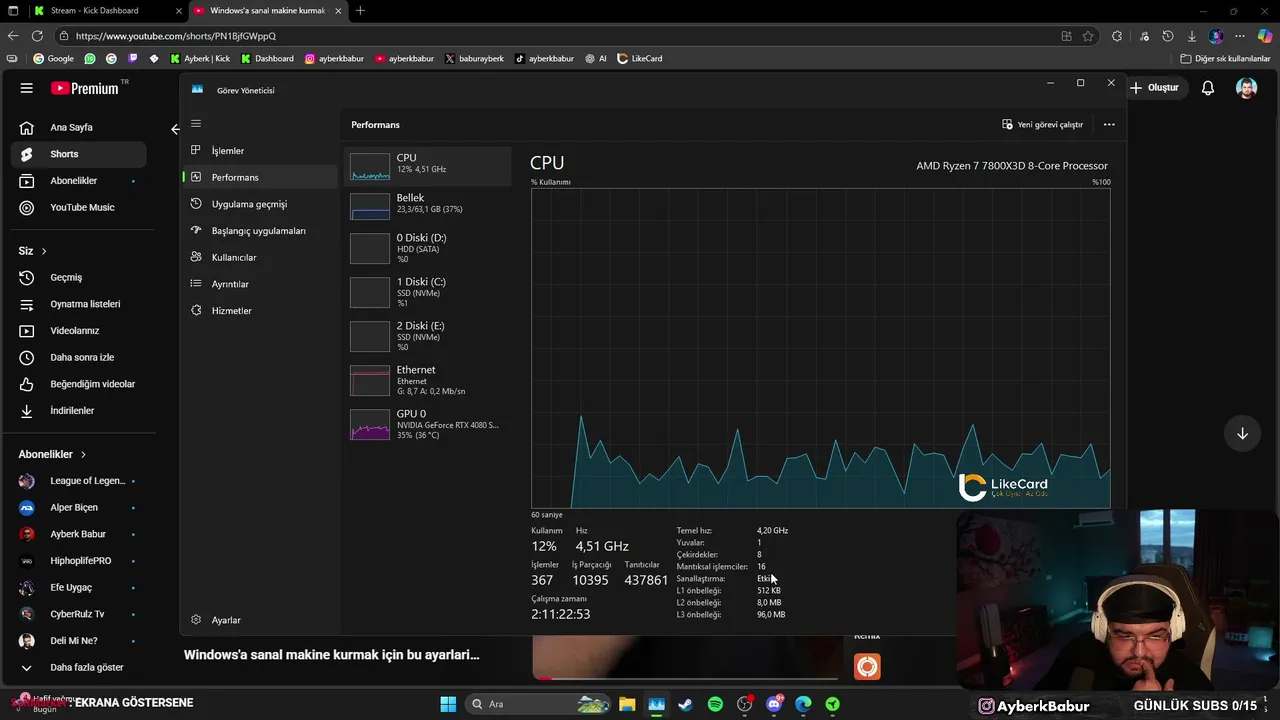Open the Task Manager hamburger navigation menu
This screenshot has height=720, width=1280.
[196, 124]
